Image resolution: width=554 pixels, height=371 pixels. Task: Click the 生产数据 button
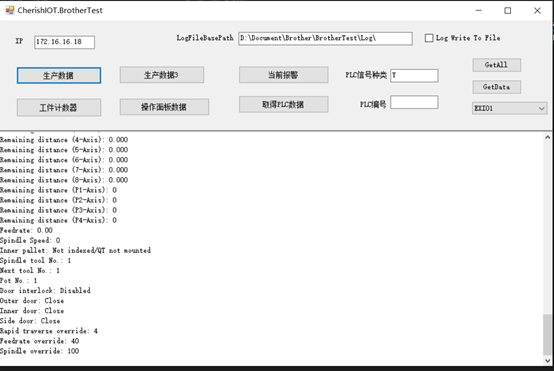(59, 76)
